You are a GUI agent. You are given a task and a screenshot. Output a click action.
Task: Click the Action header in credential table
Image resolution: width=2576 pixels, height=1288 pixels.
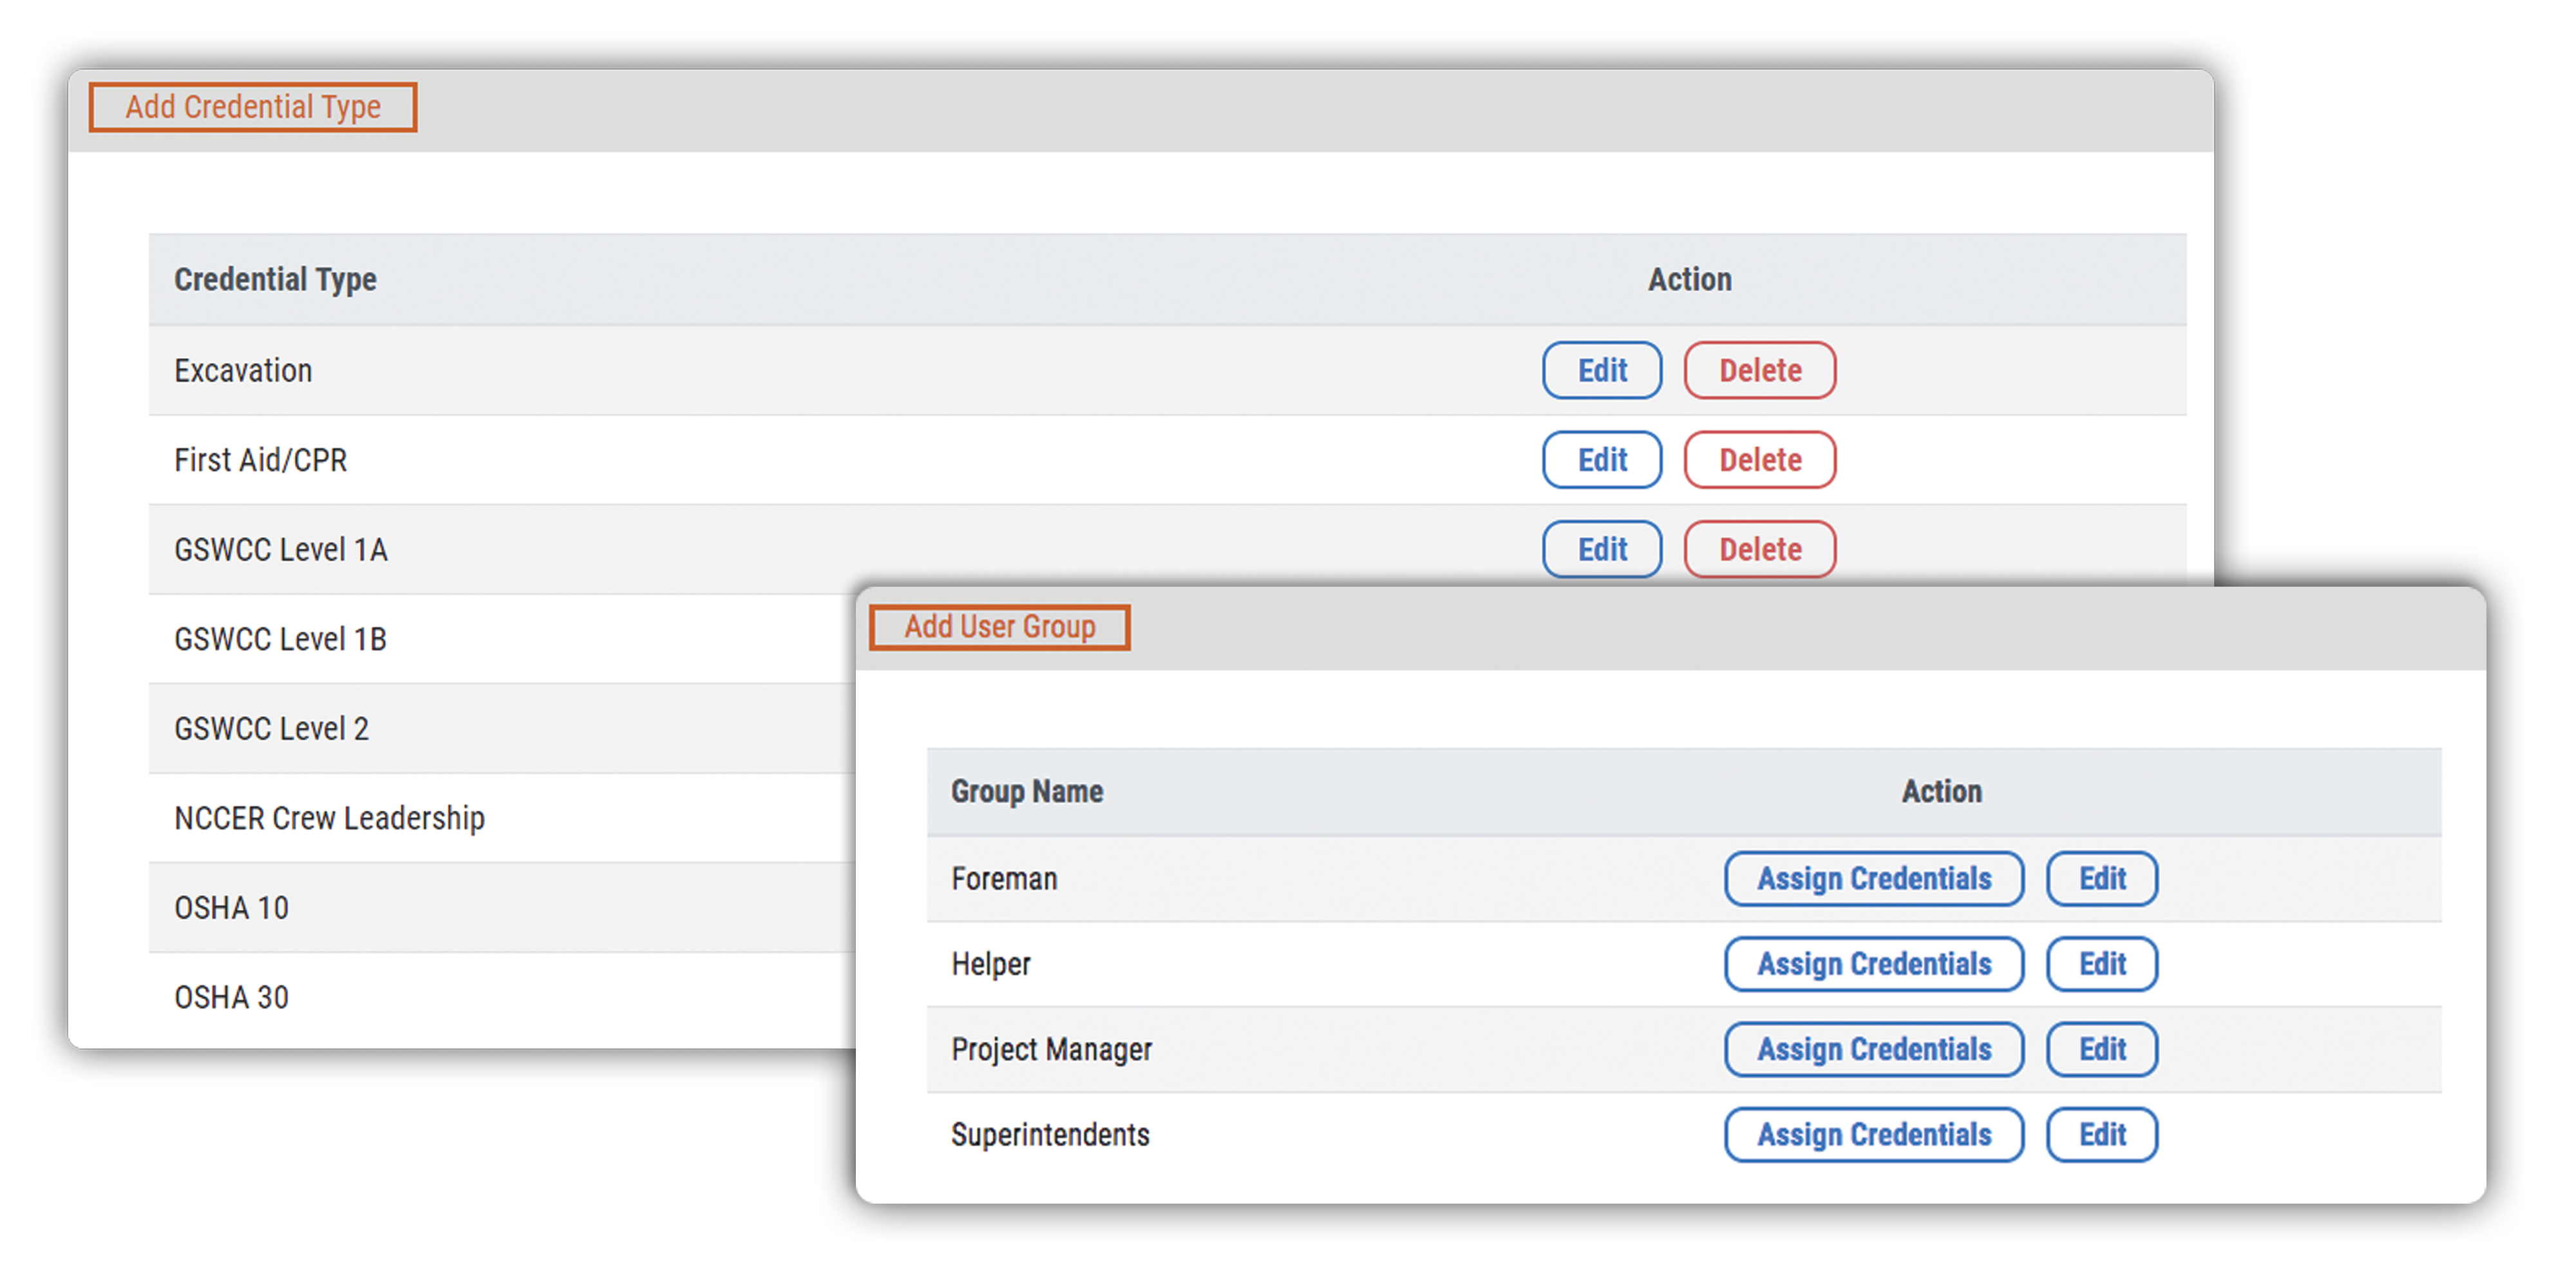click(1690, 280)
